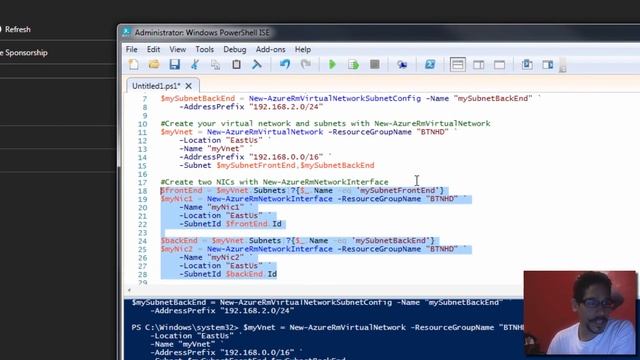Stop operation with square icon

pos(375,64)
